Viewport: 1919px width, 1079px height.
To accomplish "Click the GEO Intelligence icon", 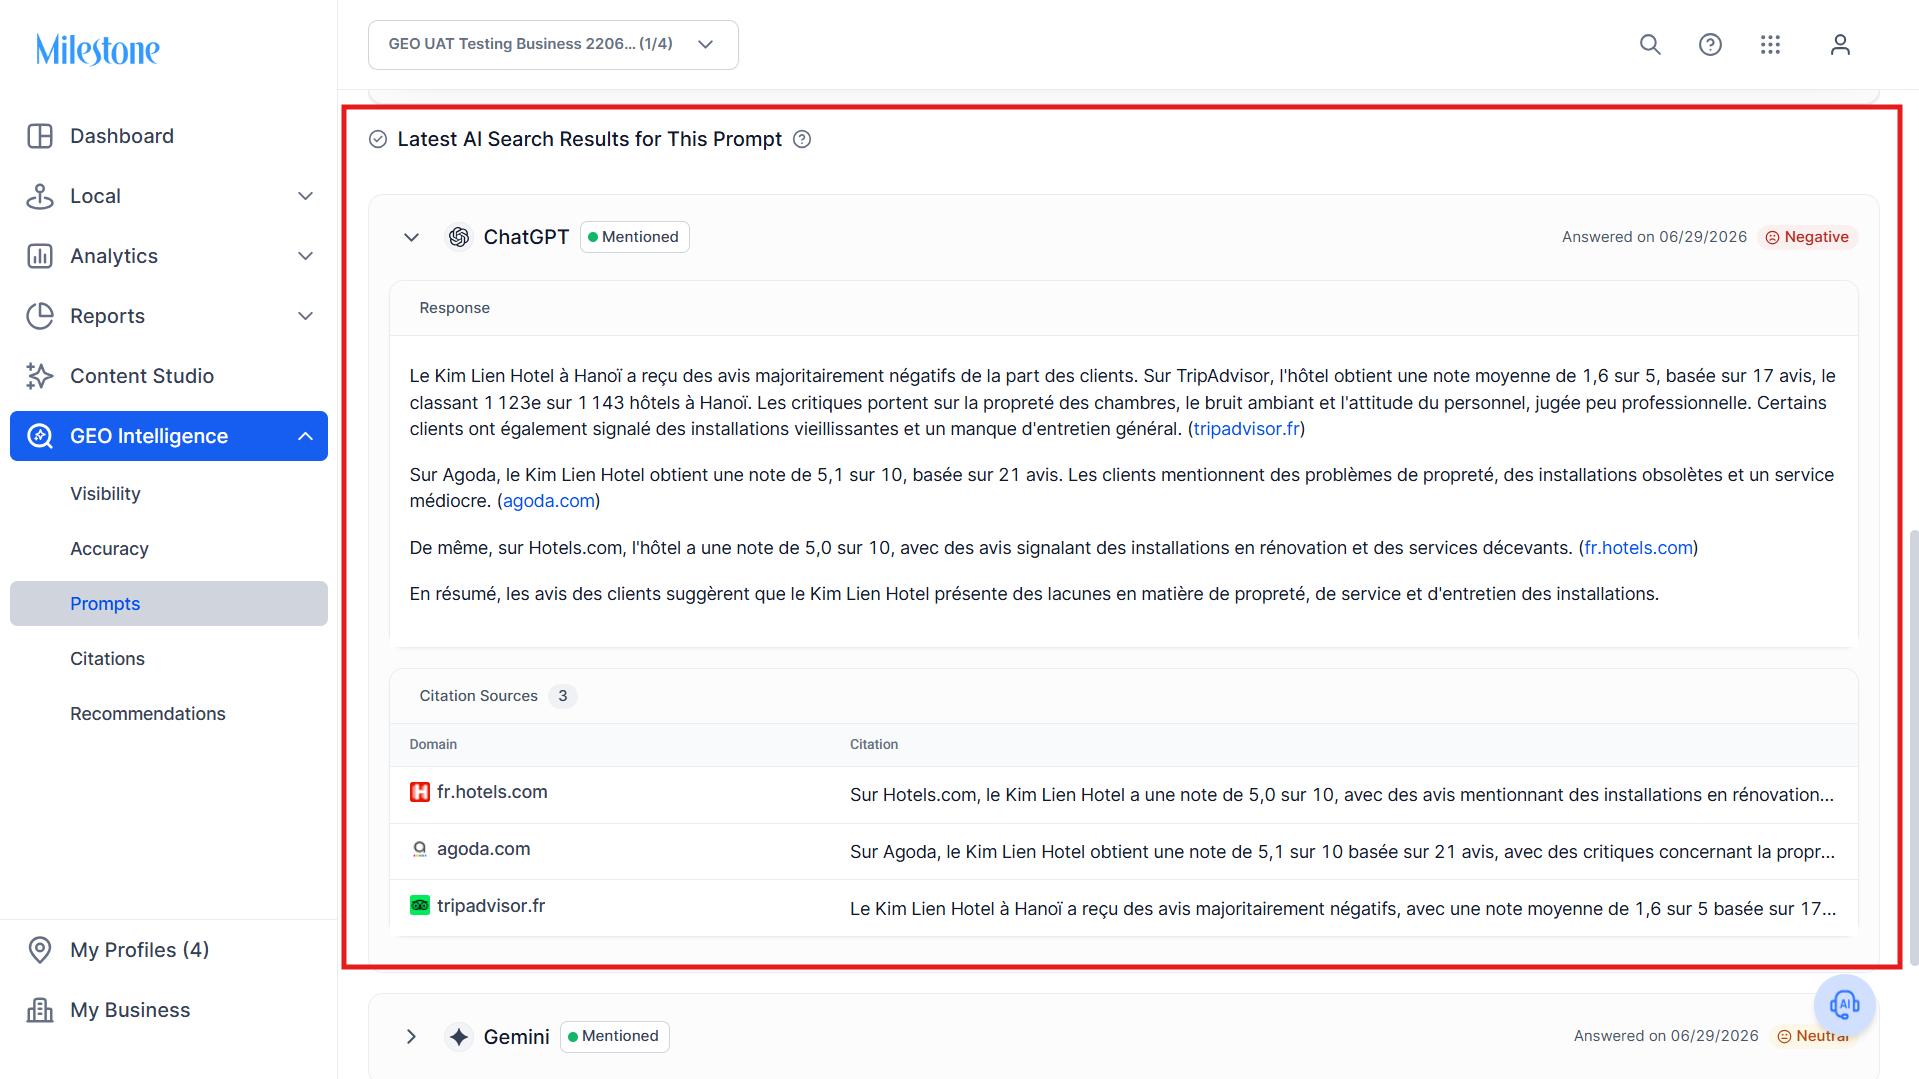I will coord(40,436).
